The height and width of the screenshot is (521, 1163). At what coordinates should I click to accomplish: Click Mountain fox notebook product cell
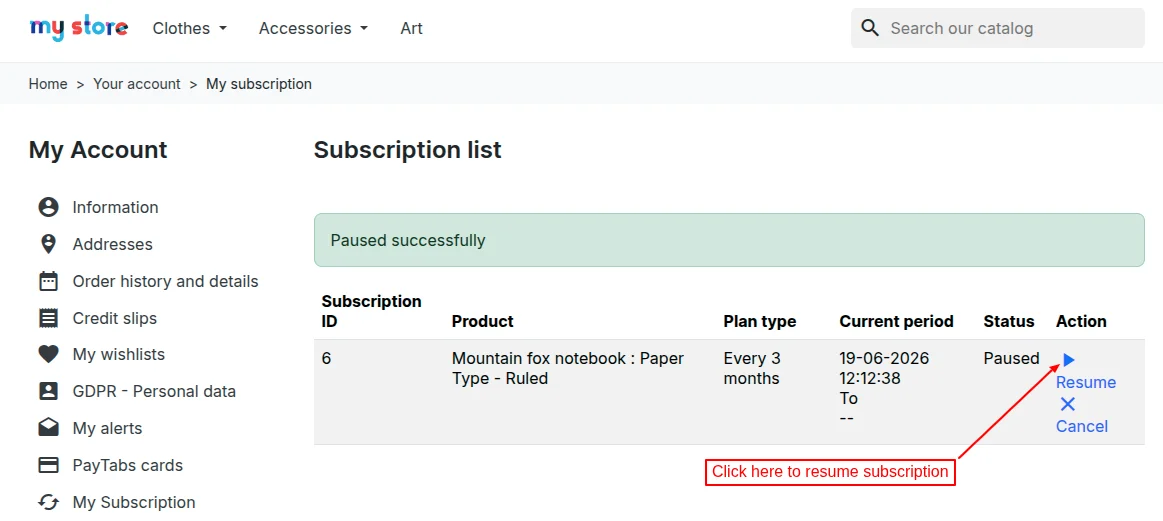pos(568,369)
